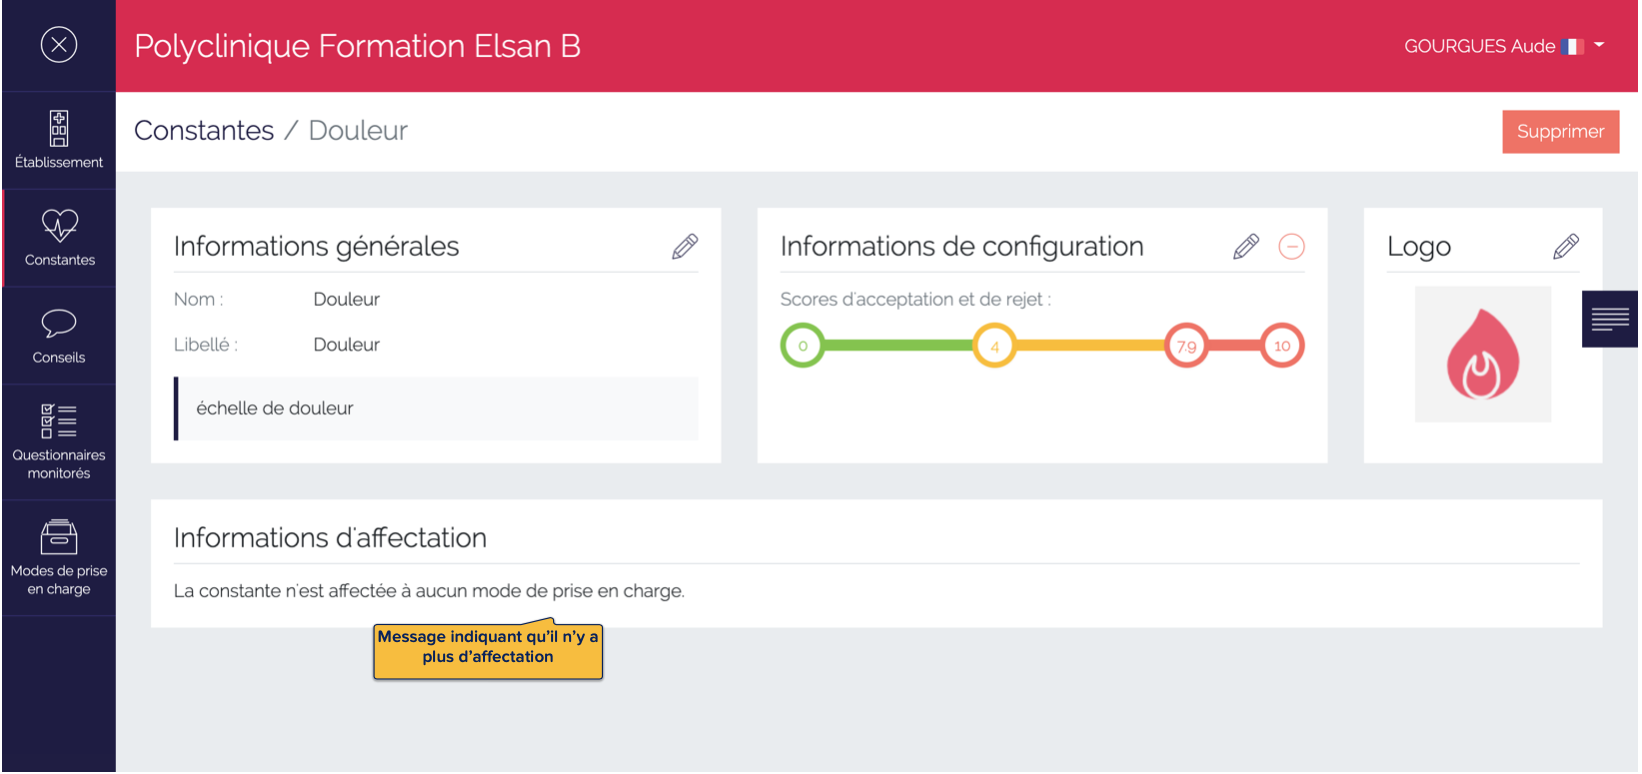Viewport: 1642px width, 774px height.
Task: Click the flame logo thumbnail
Action: coord(1483,354)
